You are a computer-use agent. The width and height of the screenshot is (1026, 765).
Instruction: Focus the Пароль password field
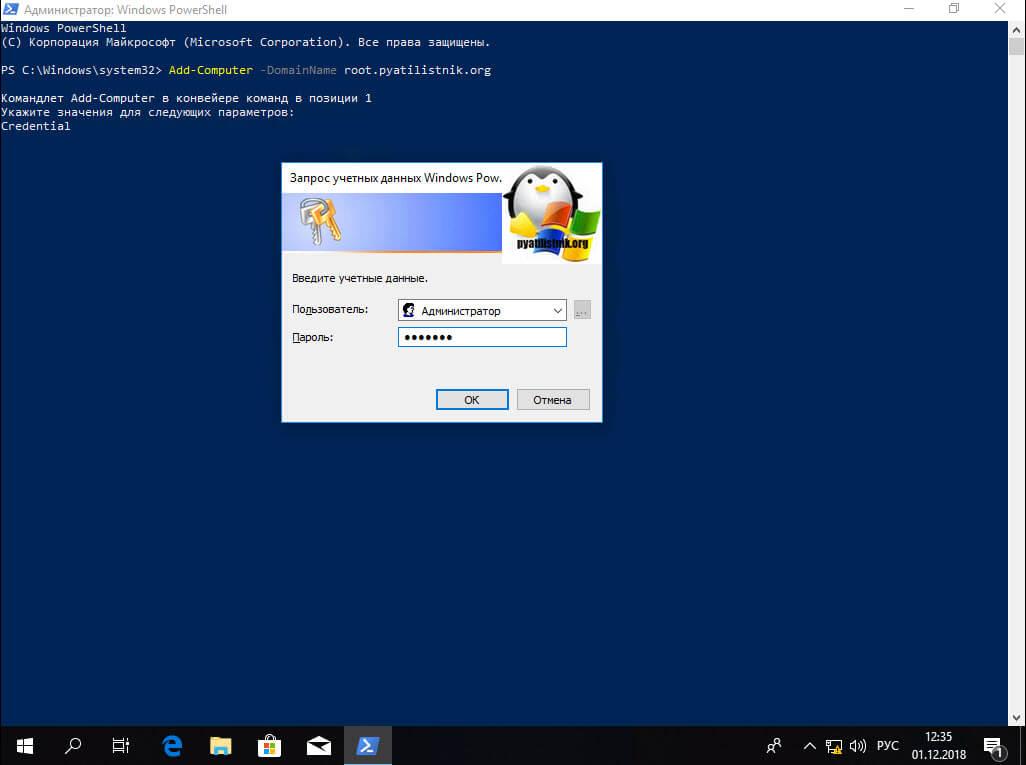click(x=482, y=337)
